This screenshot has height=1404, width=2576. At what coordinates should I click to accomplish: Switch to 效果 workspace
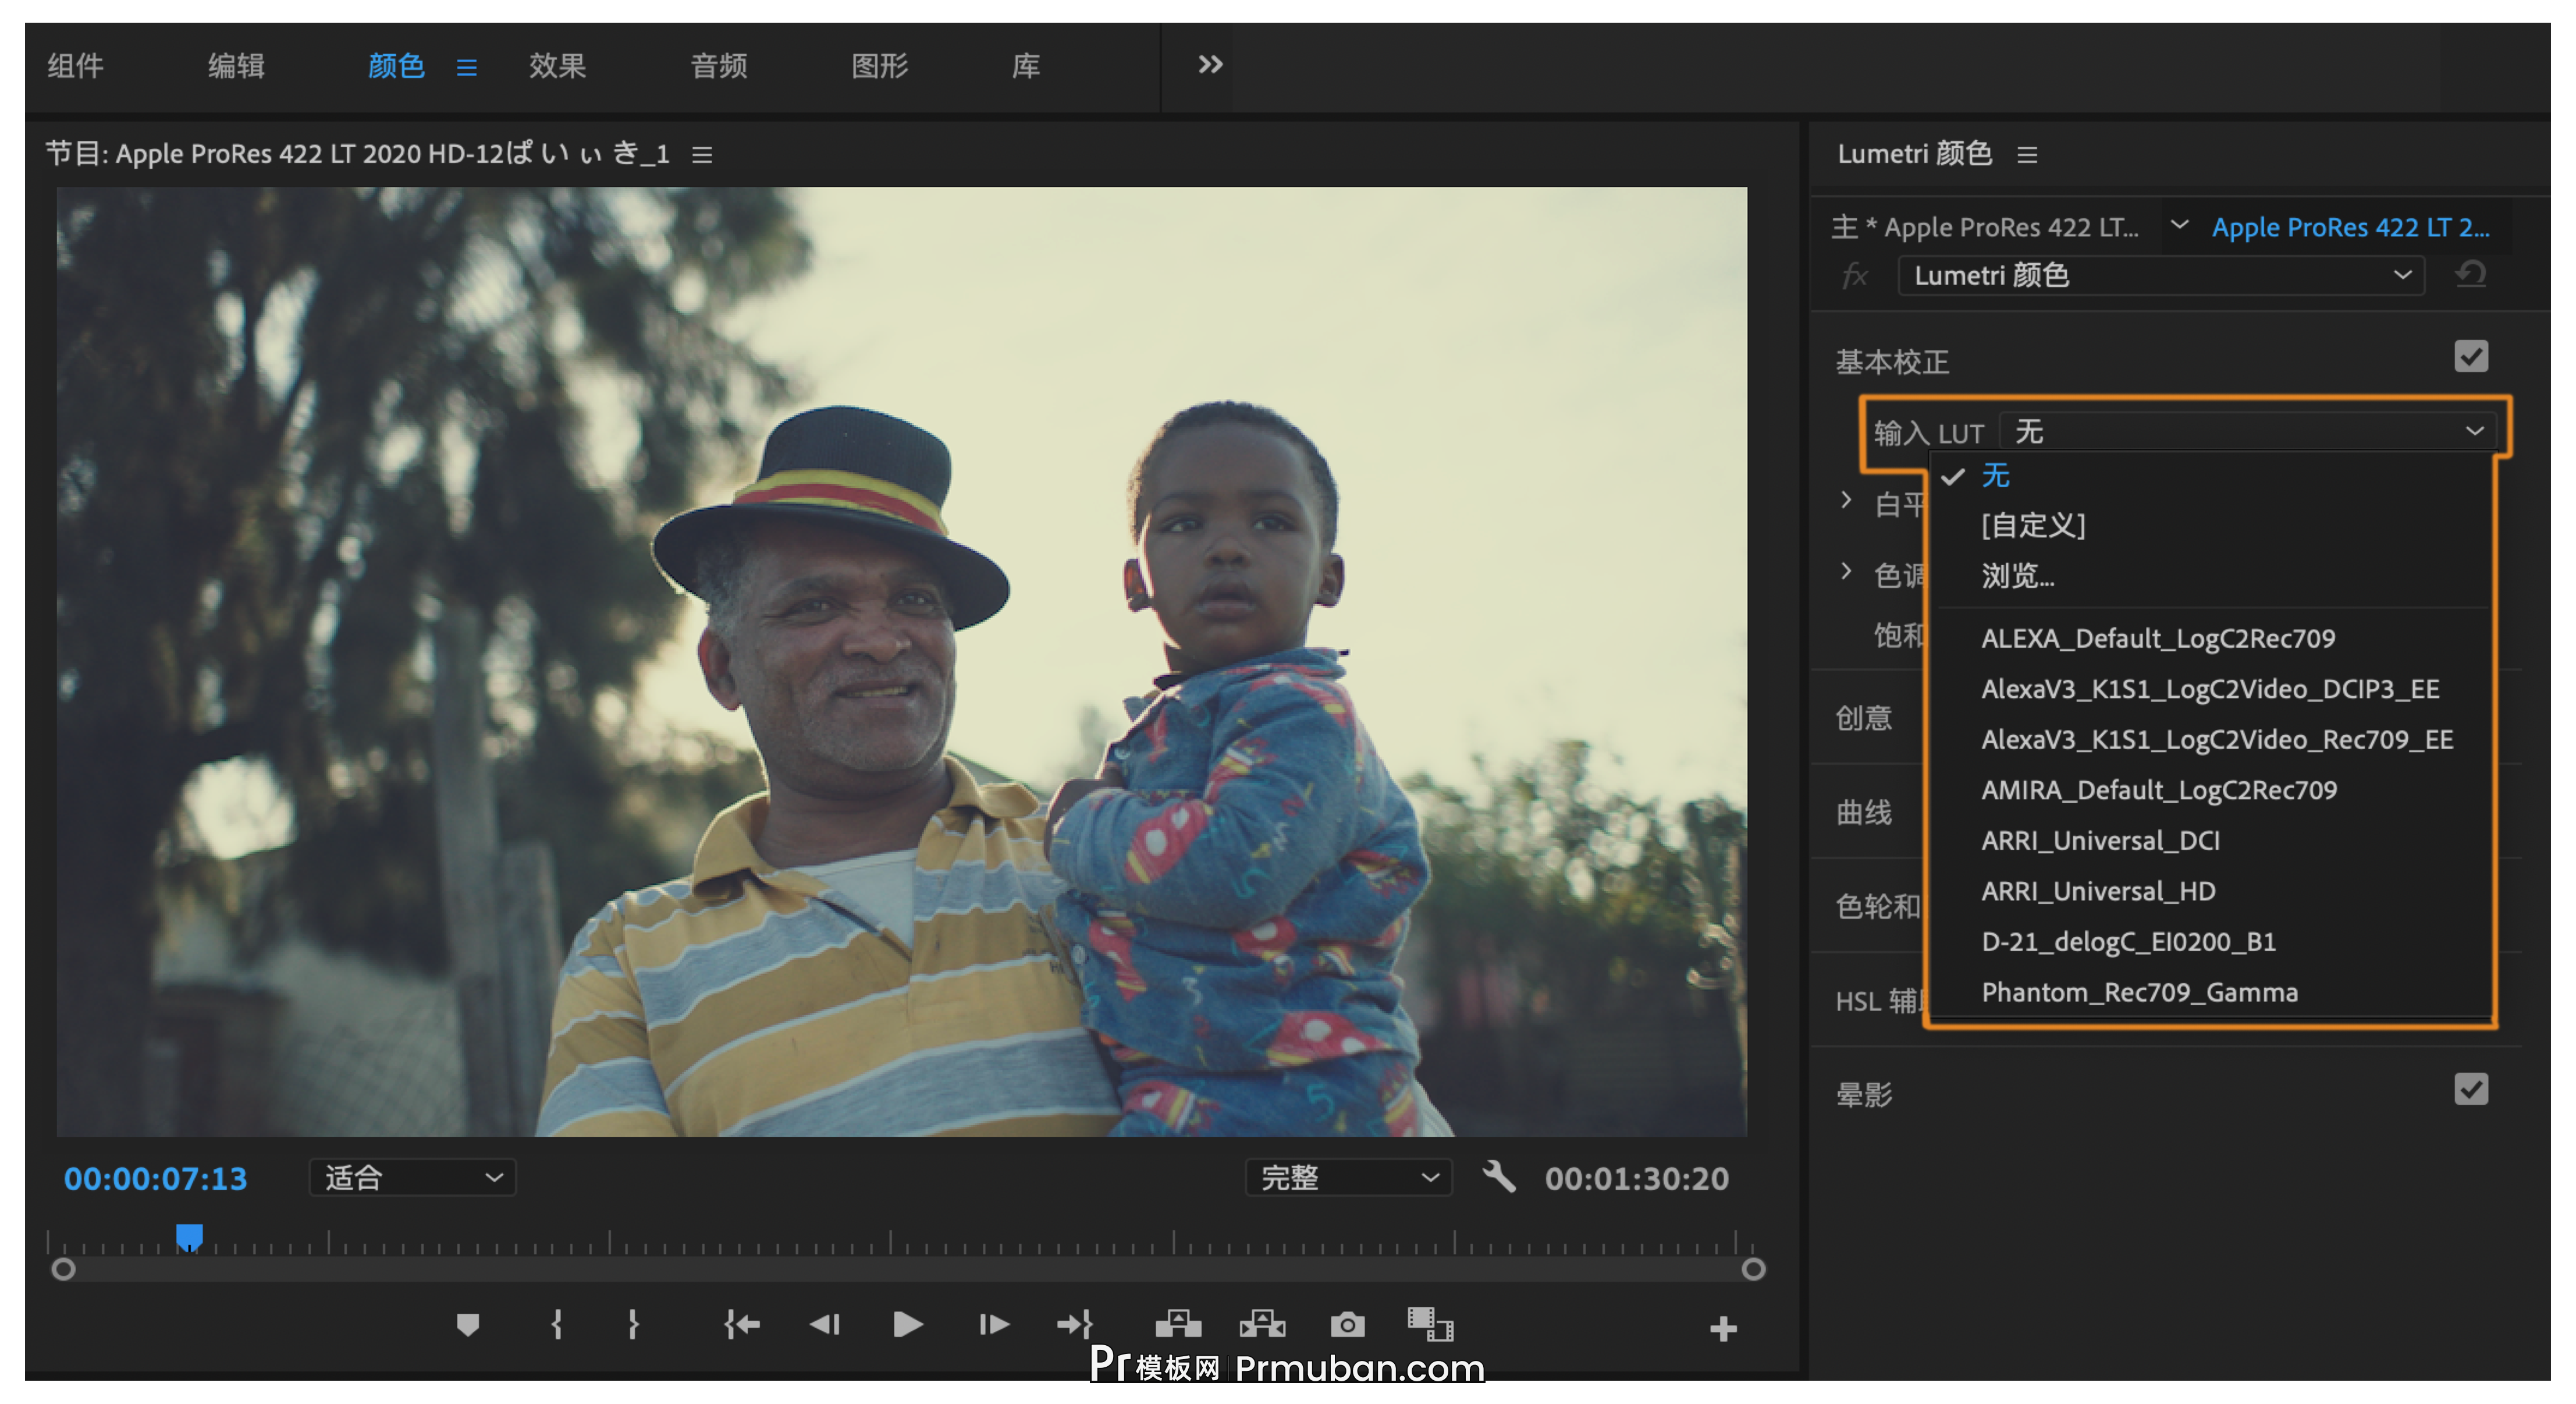point(557,66)
